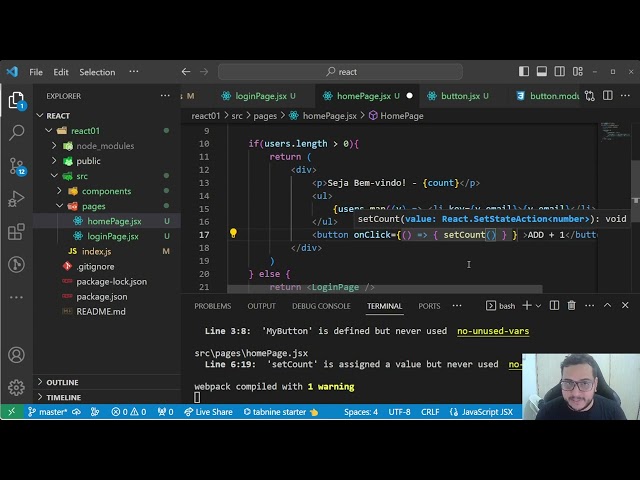
Task: Change end of line sequence CRLF
Action: [x=430, y=412]
